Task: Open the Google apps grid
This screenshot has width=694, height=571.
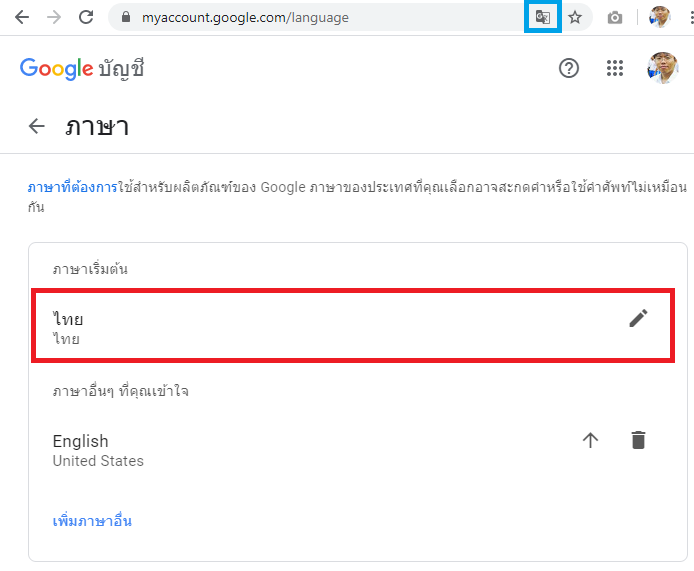Action: tap(615, 69)
